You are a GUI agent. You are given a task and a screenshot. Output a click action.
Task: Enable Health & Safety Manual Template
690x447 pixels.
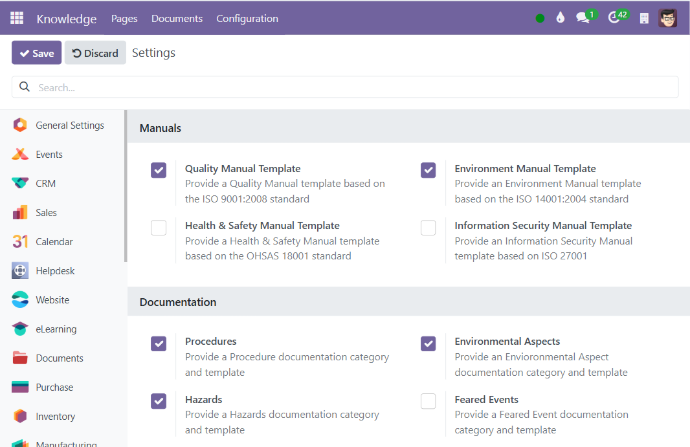click(159, 228)
